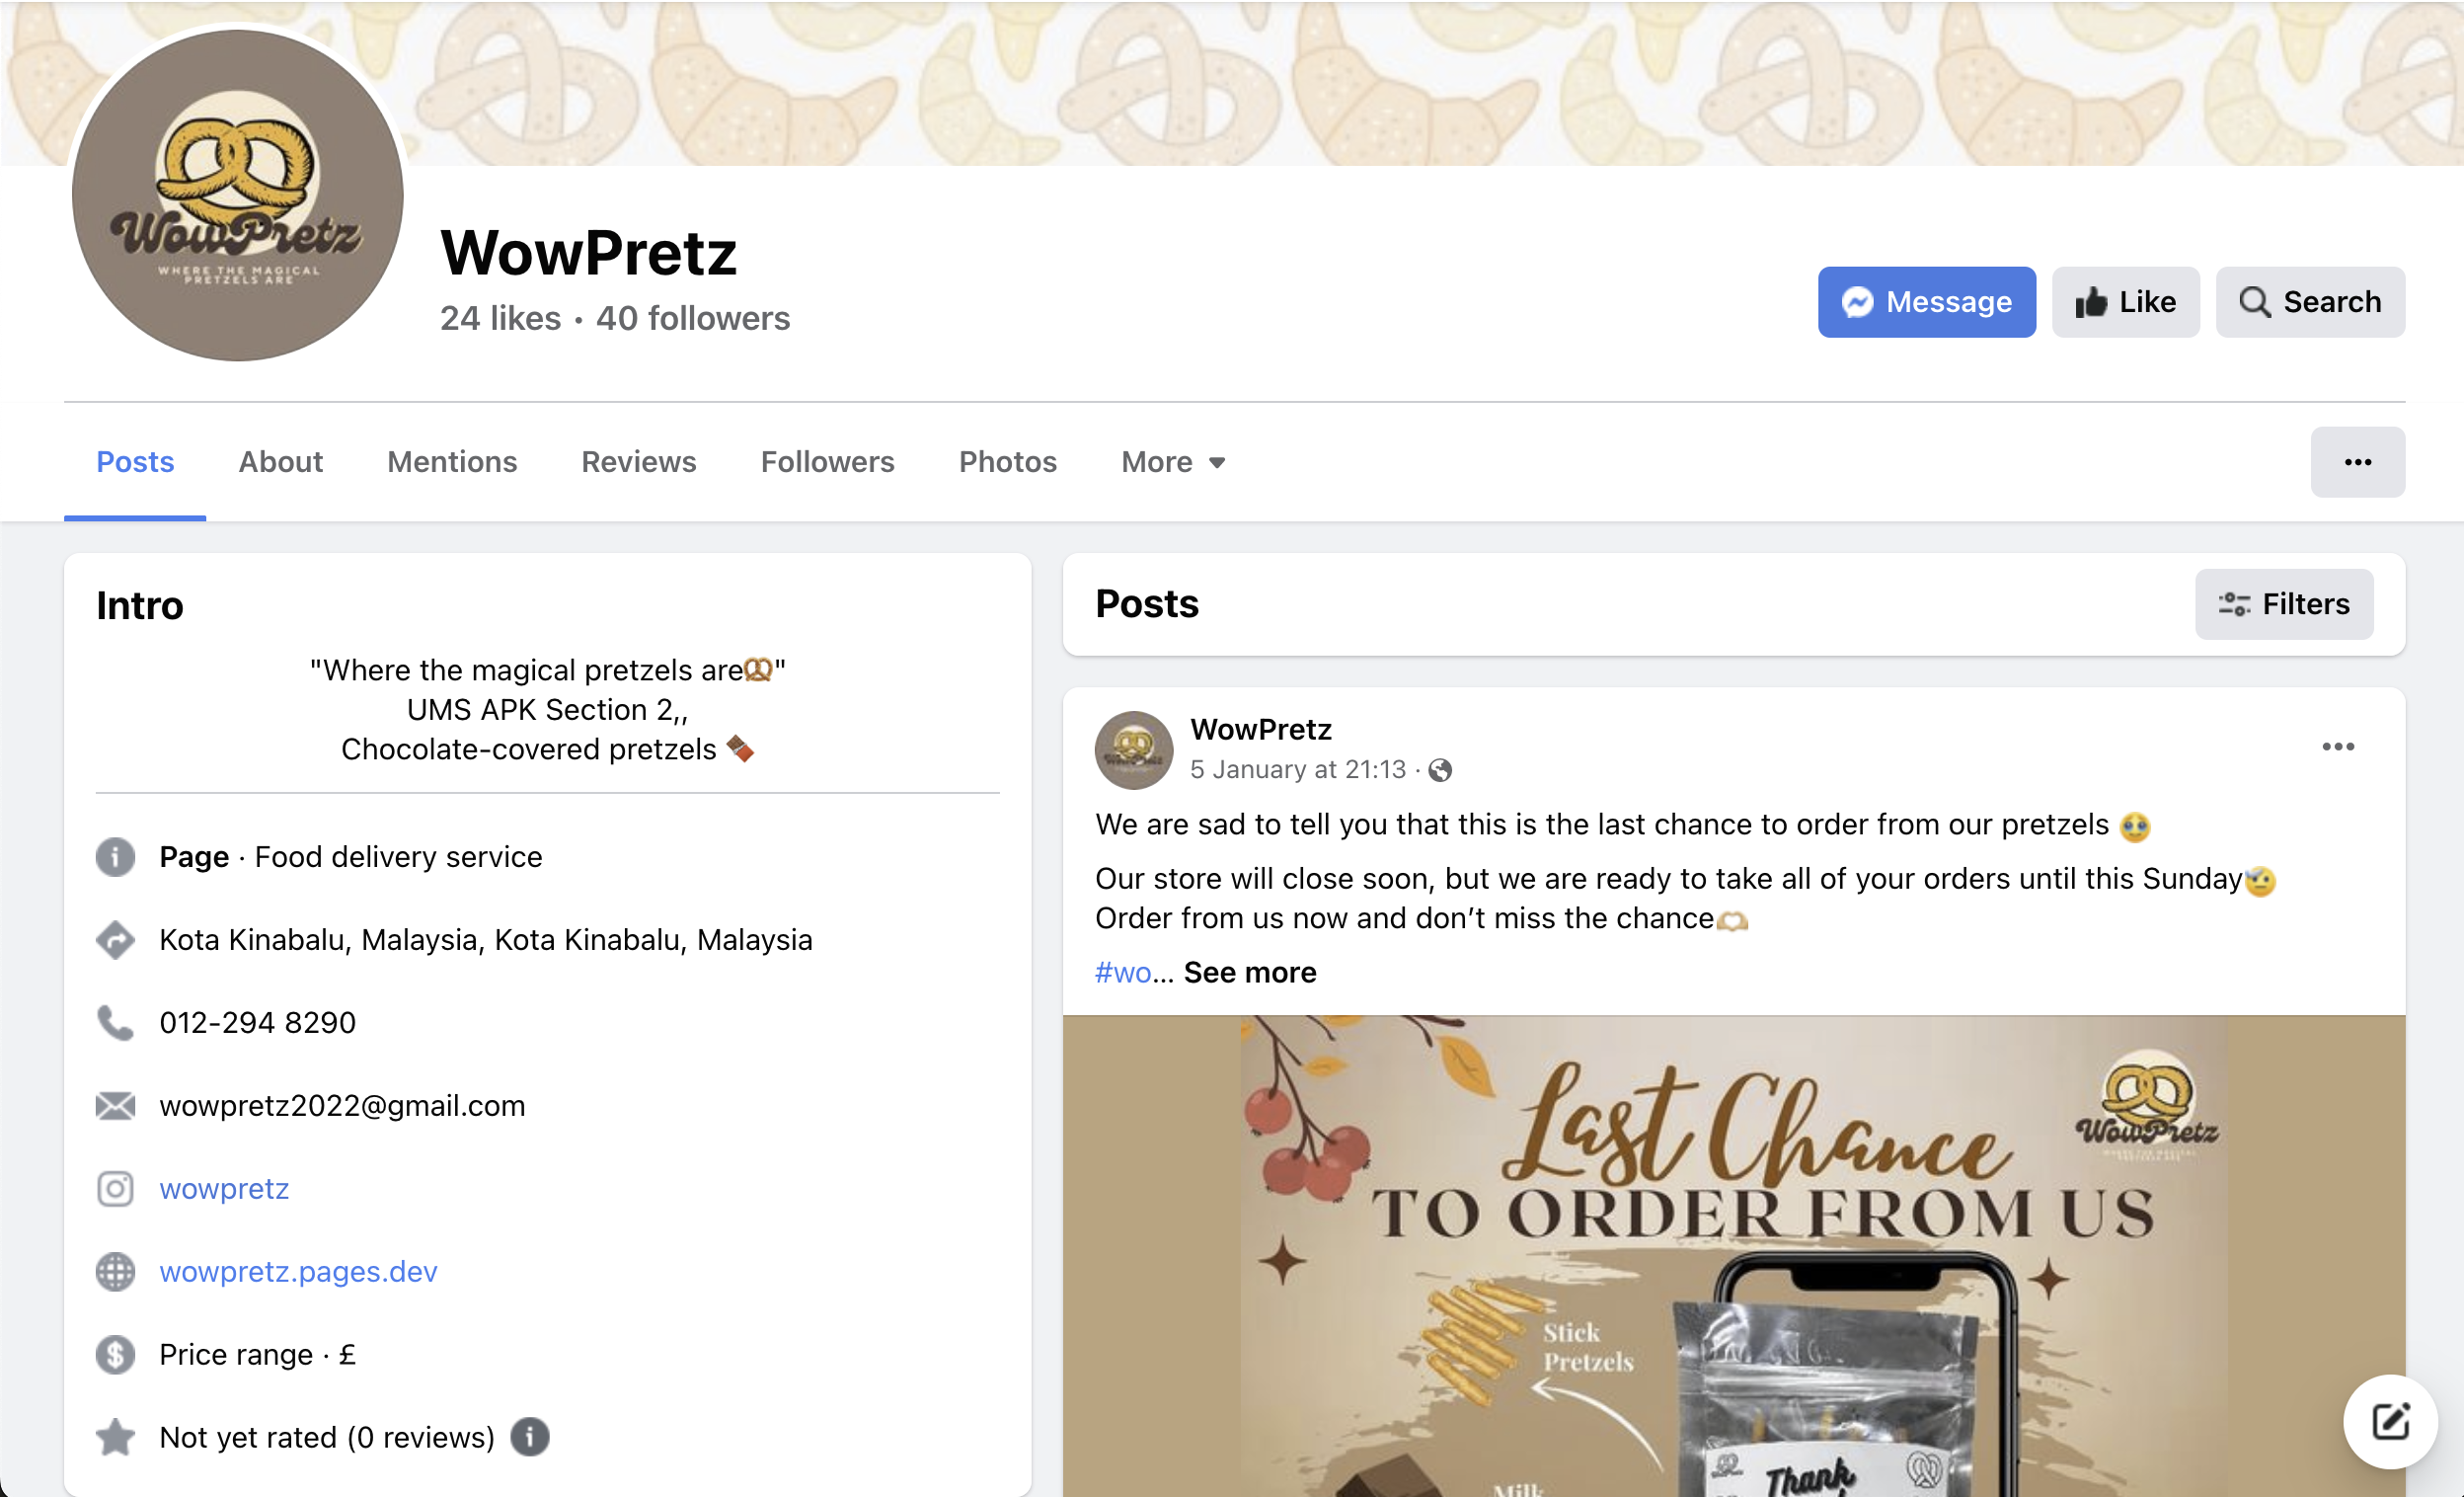This screenshot has height=1497, width=2464.
Task: Click the WowPretz avatar on the post
Action: point(1133,749)
